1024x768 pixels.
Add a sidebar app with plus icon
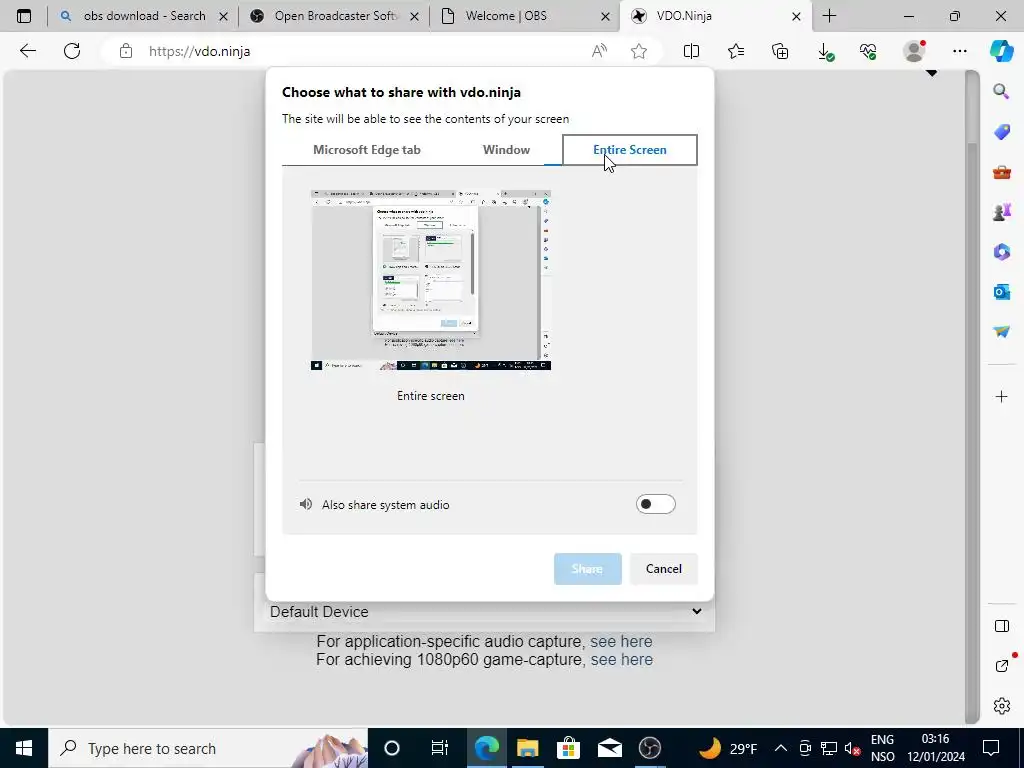click(1001, 396)
